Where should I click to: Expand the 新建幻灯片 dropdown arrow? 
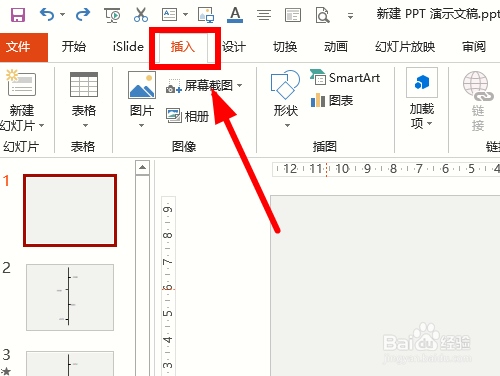[42, 126]
